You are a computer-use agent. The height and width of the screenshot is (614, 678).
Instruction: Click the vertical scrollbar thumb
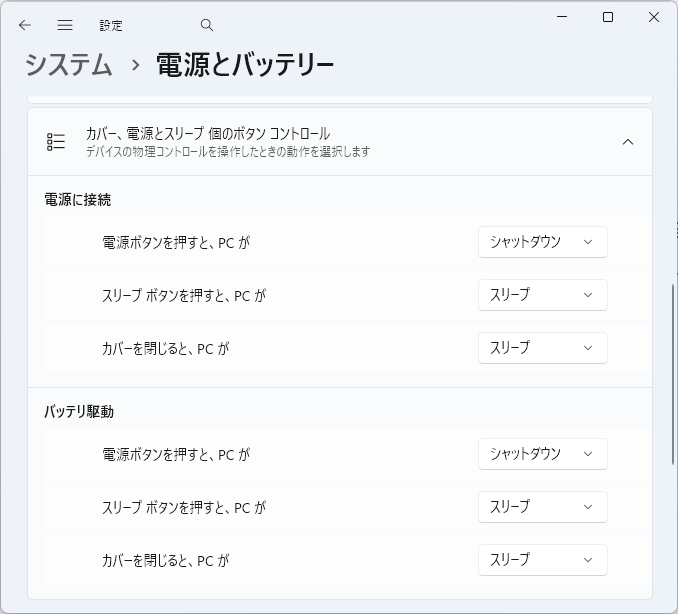click(x=673, y=374)
